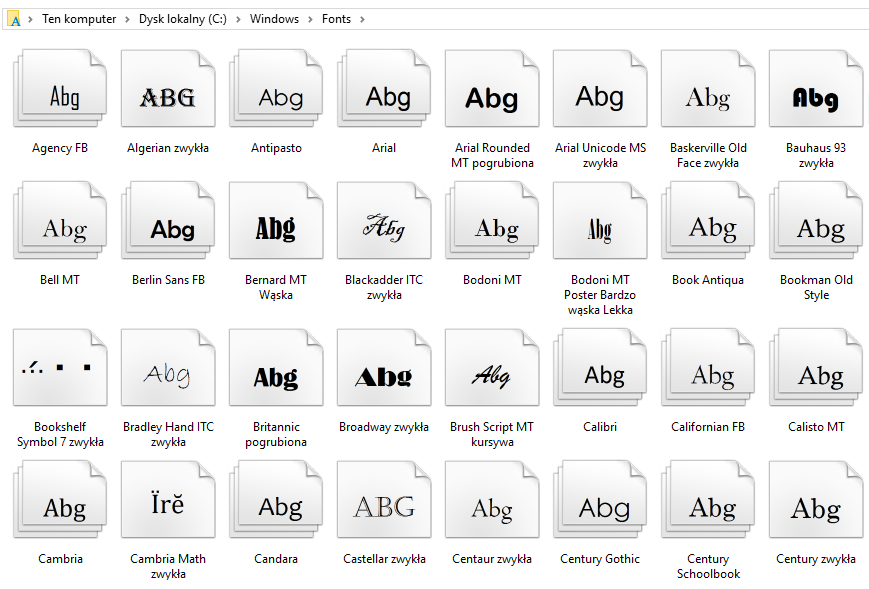Click the "Algerian zwykła" name label

(x=168, y=148)
